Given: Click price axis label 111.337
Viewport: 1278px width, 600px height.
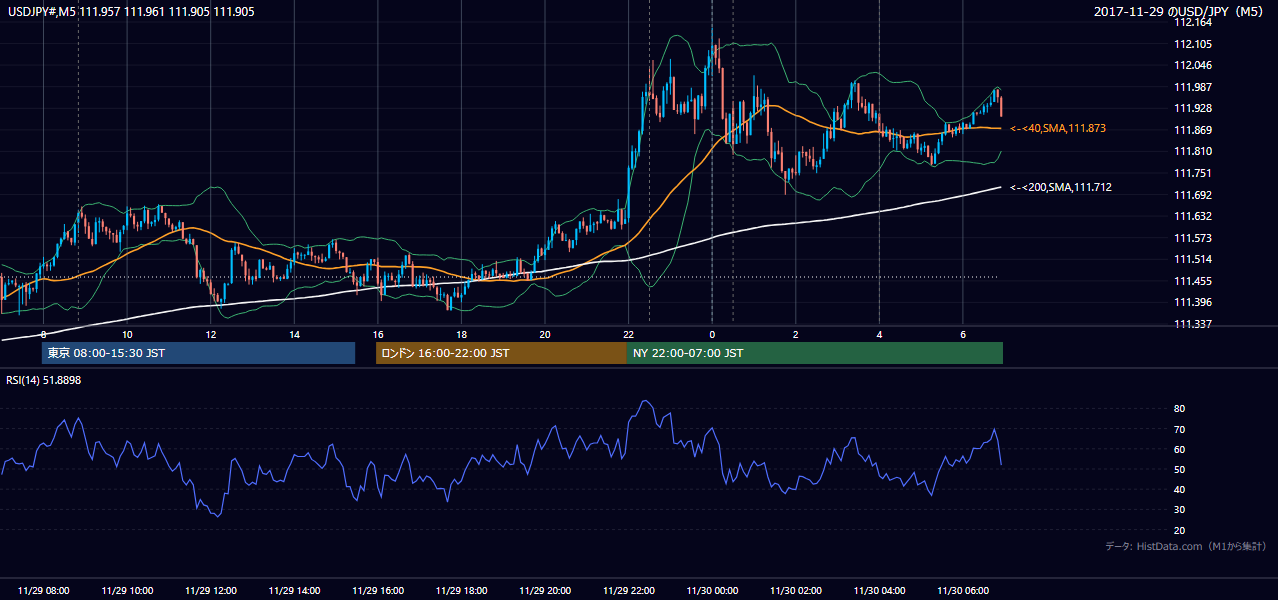Looking at the screenshot, I should pyautogui.click(x=1192, y=324).
